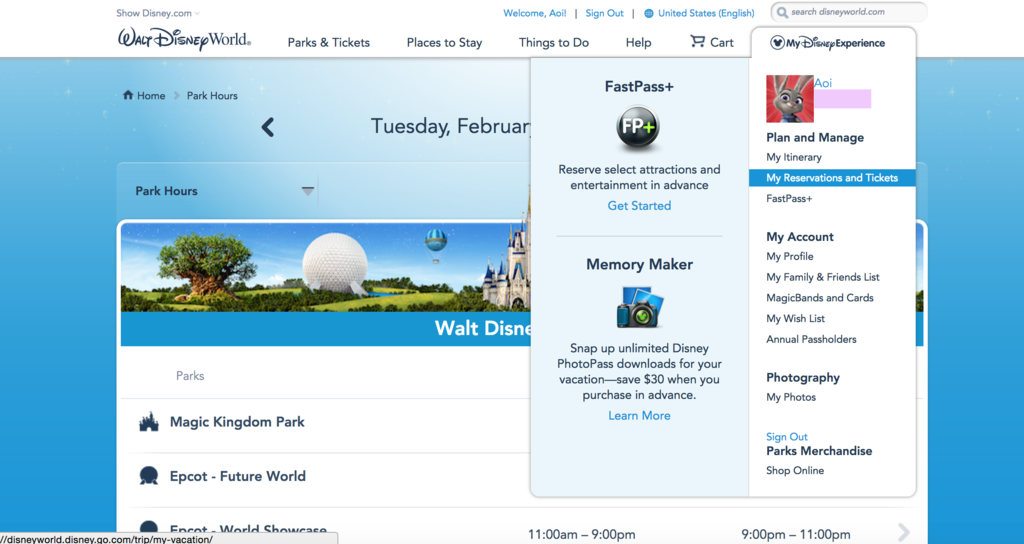1024x544 pixels.
Task: Open the shopping Cart icon
Action: coord(697,42)
